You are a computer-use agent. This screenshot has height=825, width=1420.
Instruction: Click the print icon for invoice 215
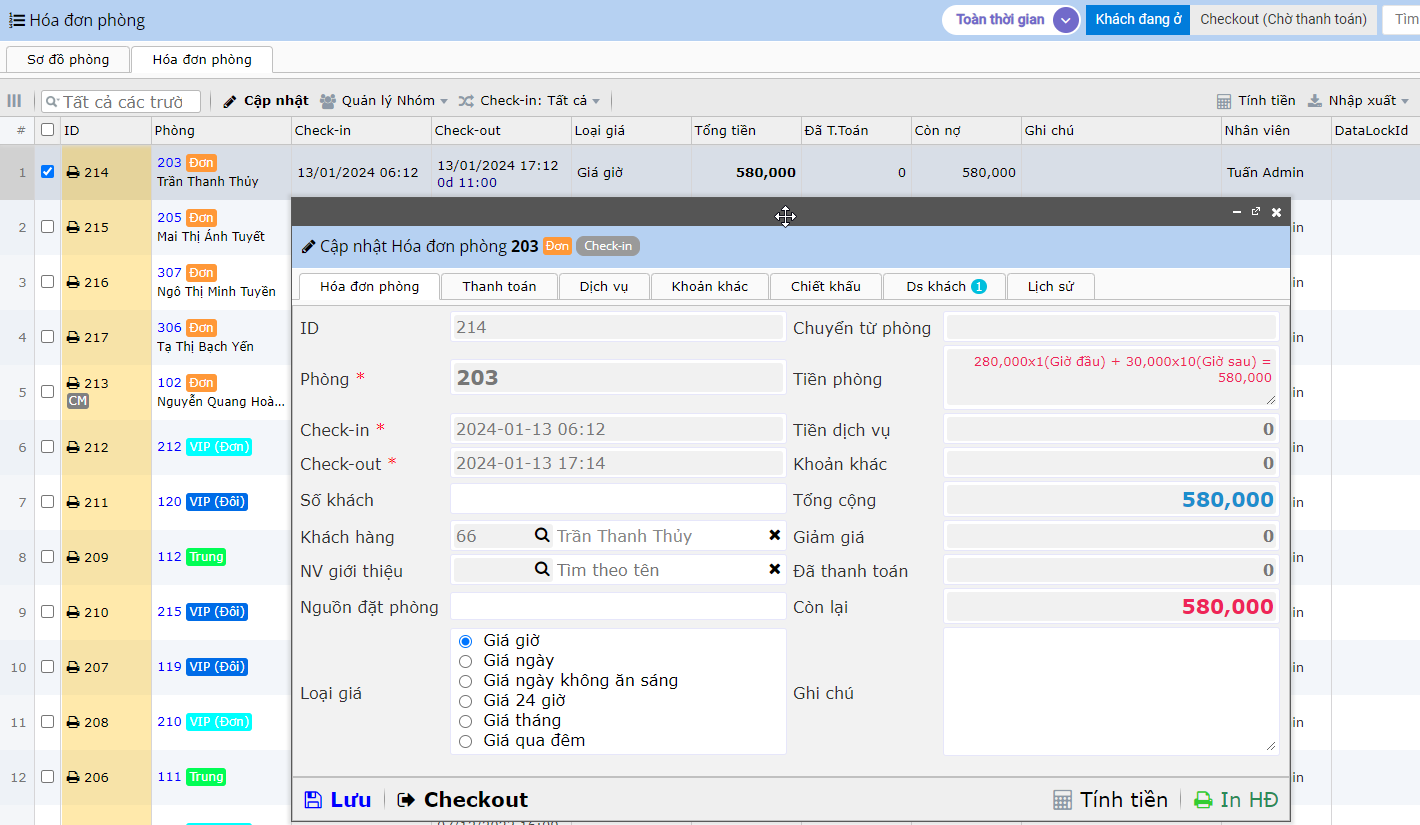tap(72, 228)
